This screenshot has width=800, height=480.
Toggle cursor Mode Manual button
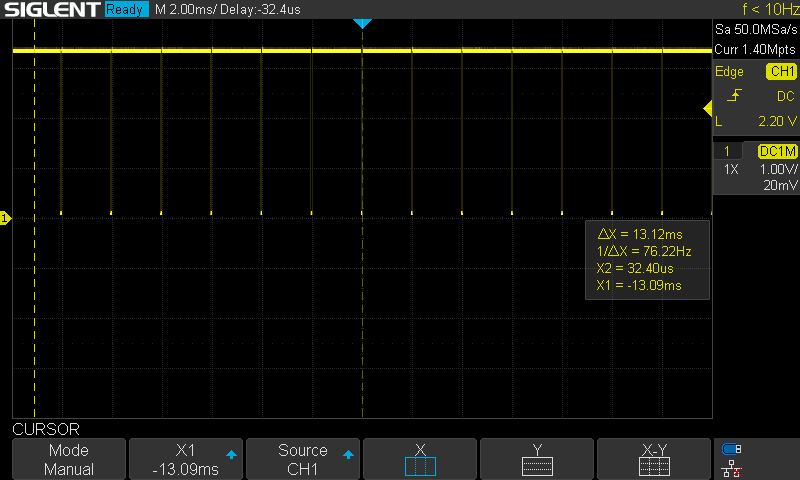coord(69,459)
